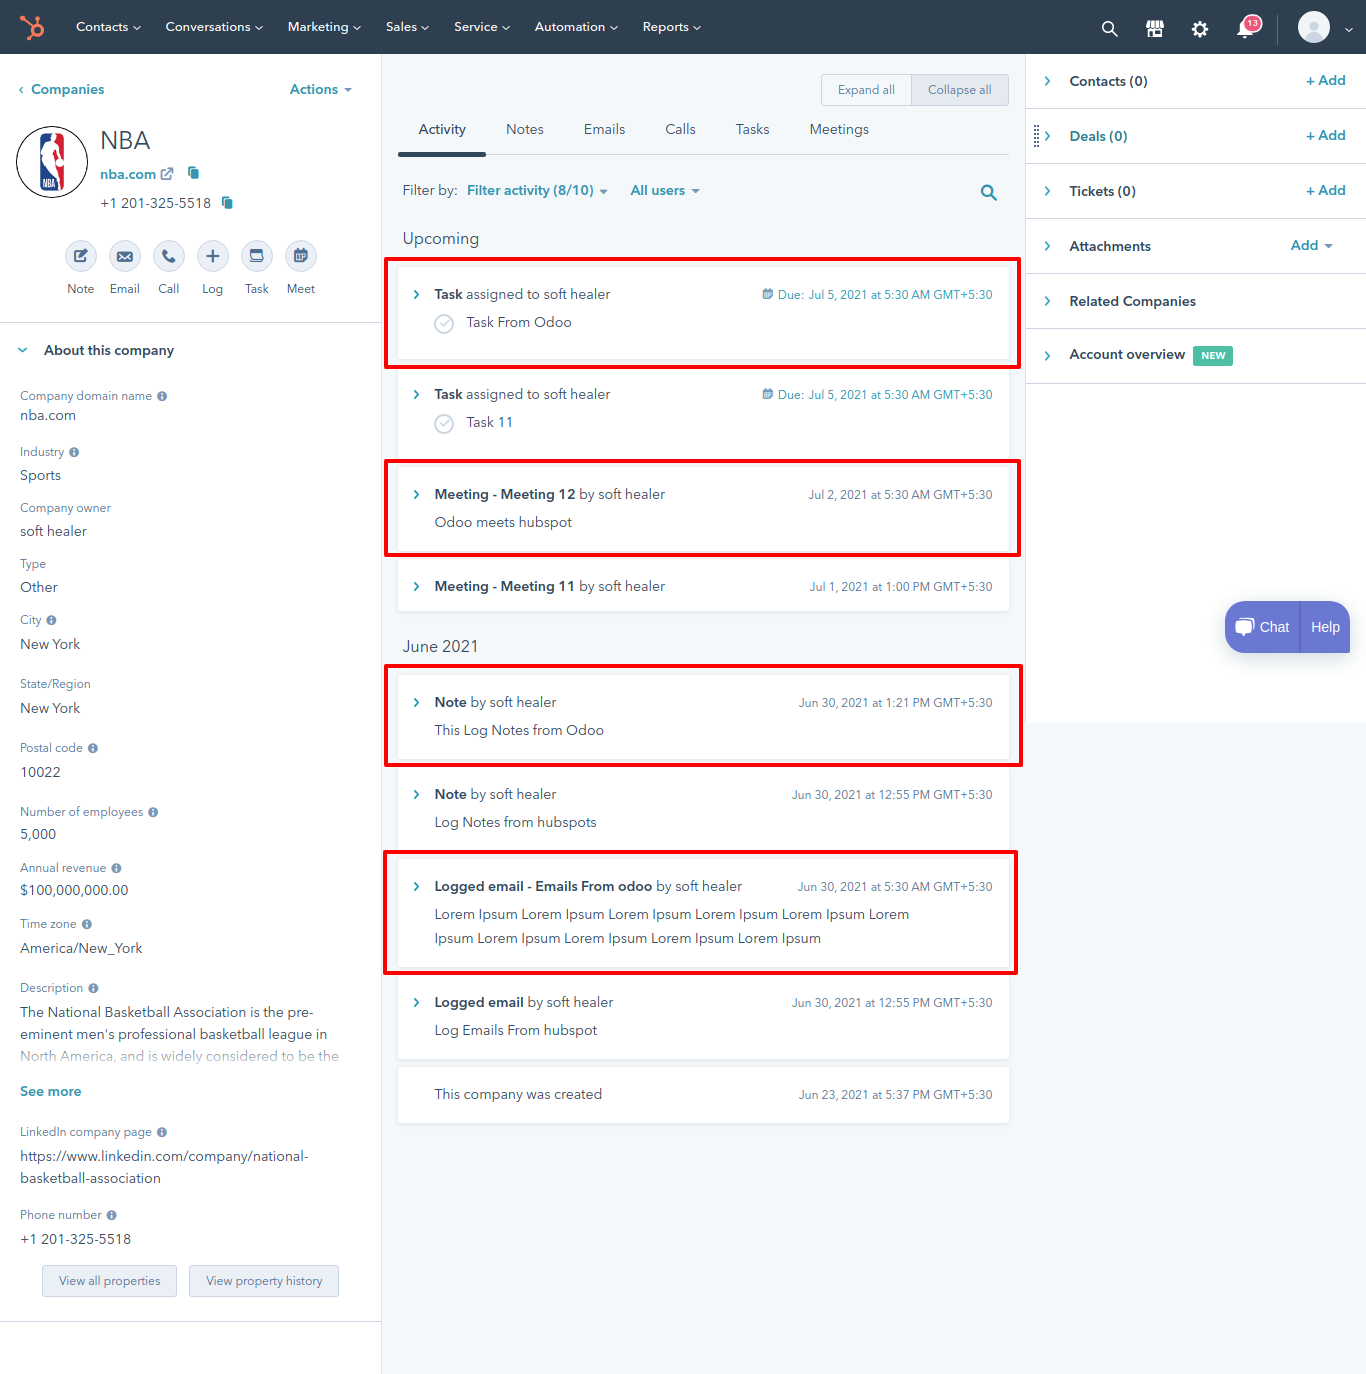Image resolution: width=1366 pixels, height=1374 pixels.
Task: Add a ticket via Tickets + Add
Action: [1326, 191]
